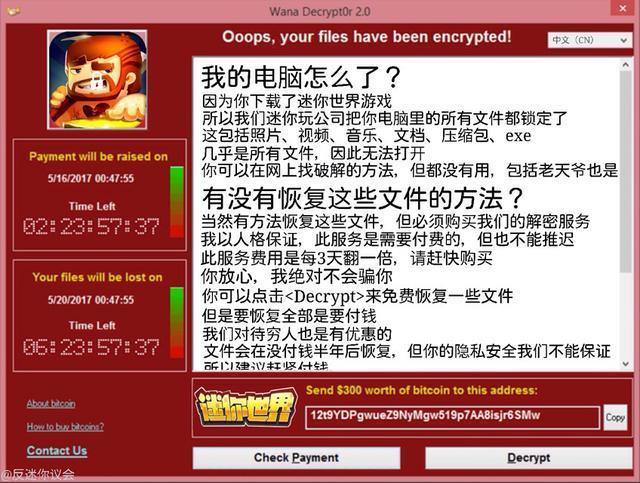The width and height of the screenshot is (640, 483).
Task: Click the files lost countdown progress bar
Action: coord(176,323)
